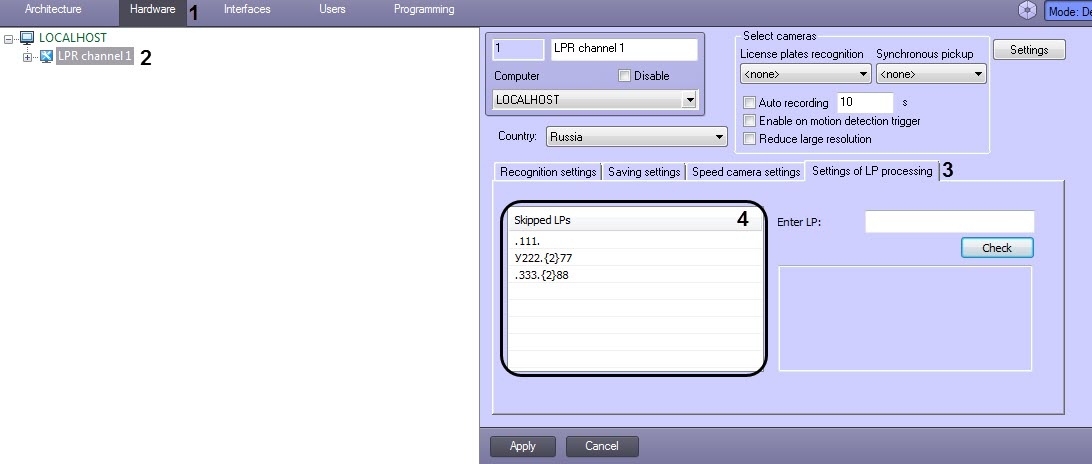Enable the Auto recording checkbox
Screen dimensions: 1092x464
coord(749,103)
